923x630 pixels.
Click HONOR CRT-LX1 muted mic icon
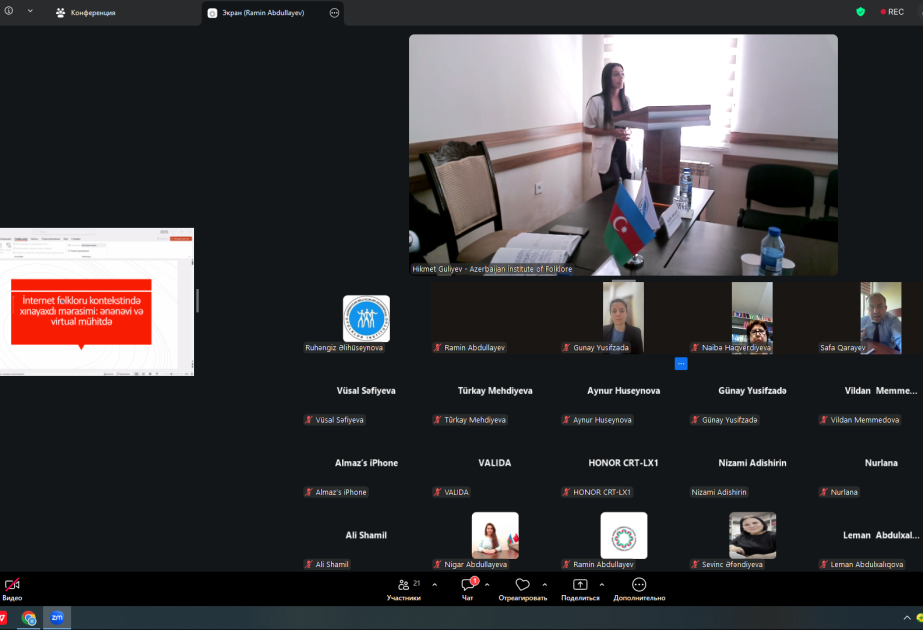[x=566, y=492]
